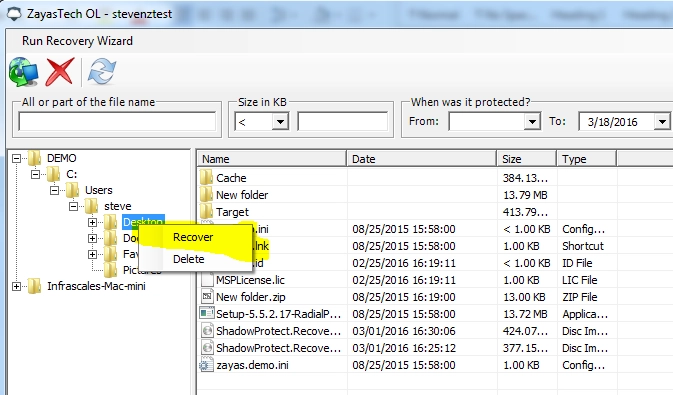Select Delete in the context menu
Viewport: 673px width, 395px height.
click(x=188, y=259)
